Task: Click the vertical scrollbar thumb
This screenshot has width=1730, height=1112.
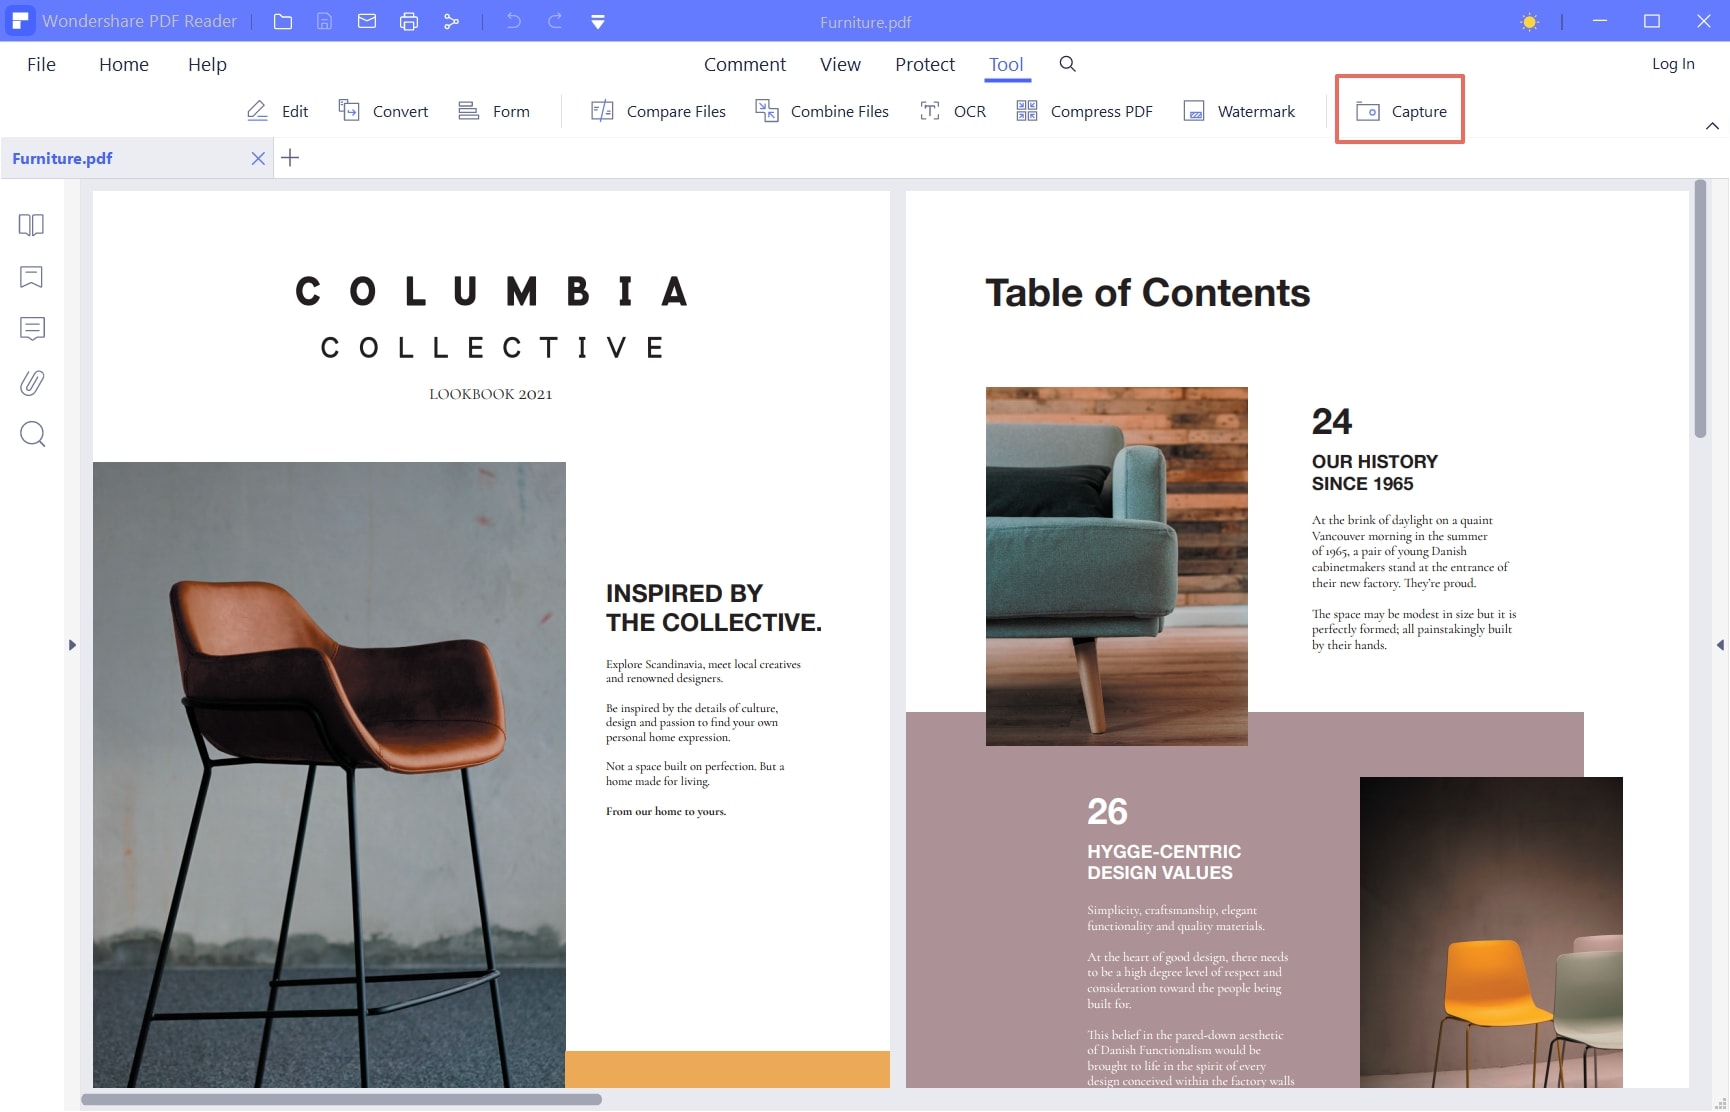Action: [1700, 309]
